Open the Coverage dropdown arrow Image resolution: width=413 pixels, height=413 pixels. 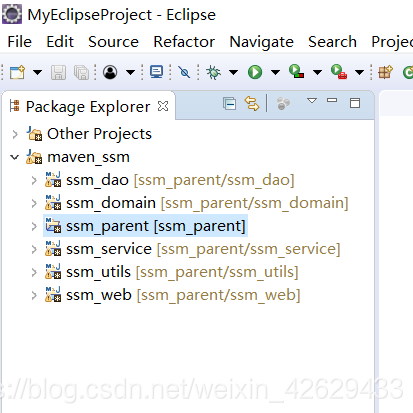coord(317,72)
